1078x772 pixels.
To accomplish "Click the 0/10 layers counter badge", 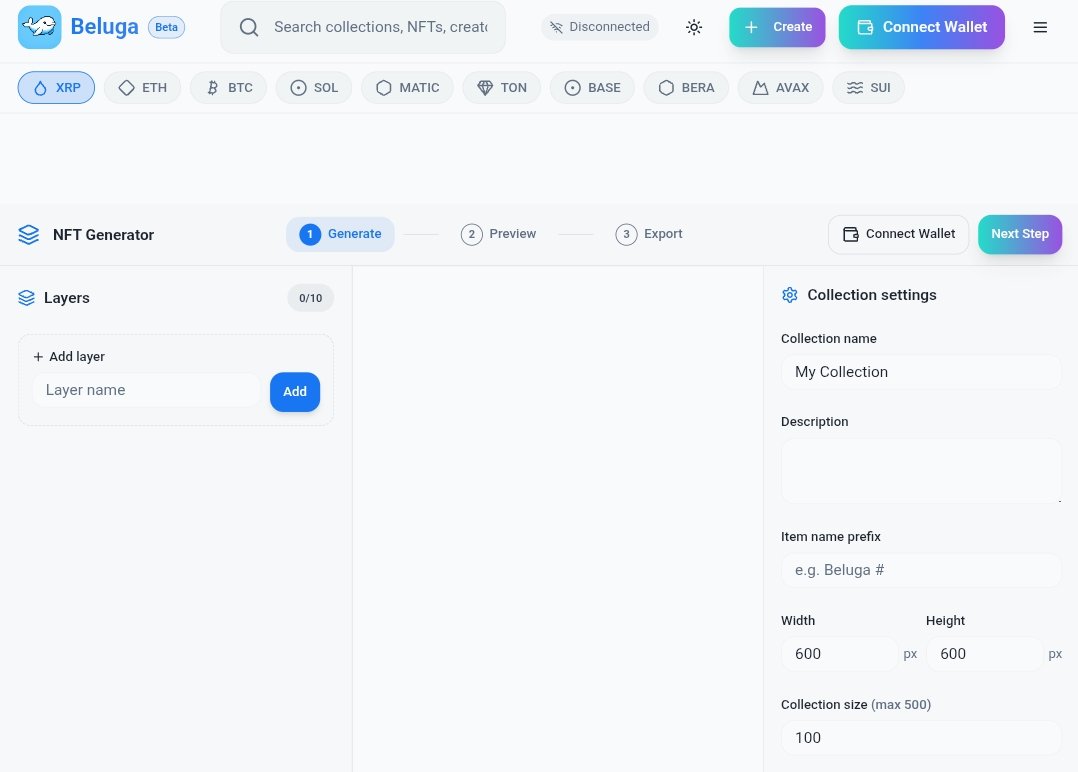I will click(310, 298).
